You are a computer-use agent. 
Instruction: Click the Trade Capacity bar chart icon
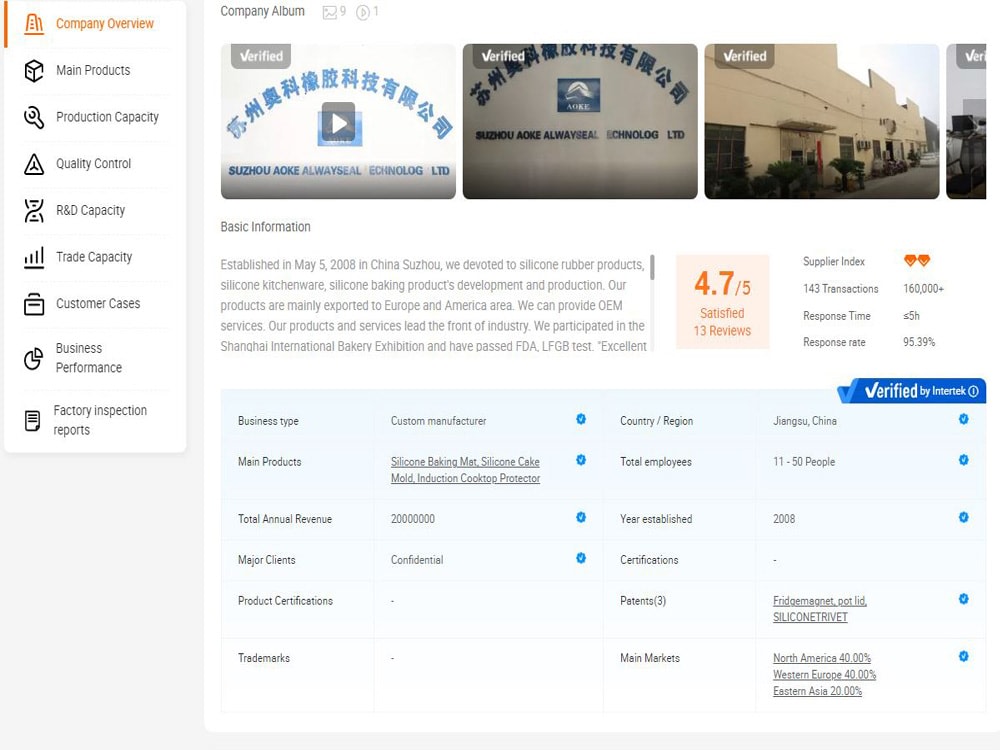[x=34, y=257]
